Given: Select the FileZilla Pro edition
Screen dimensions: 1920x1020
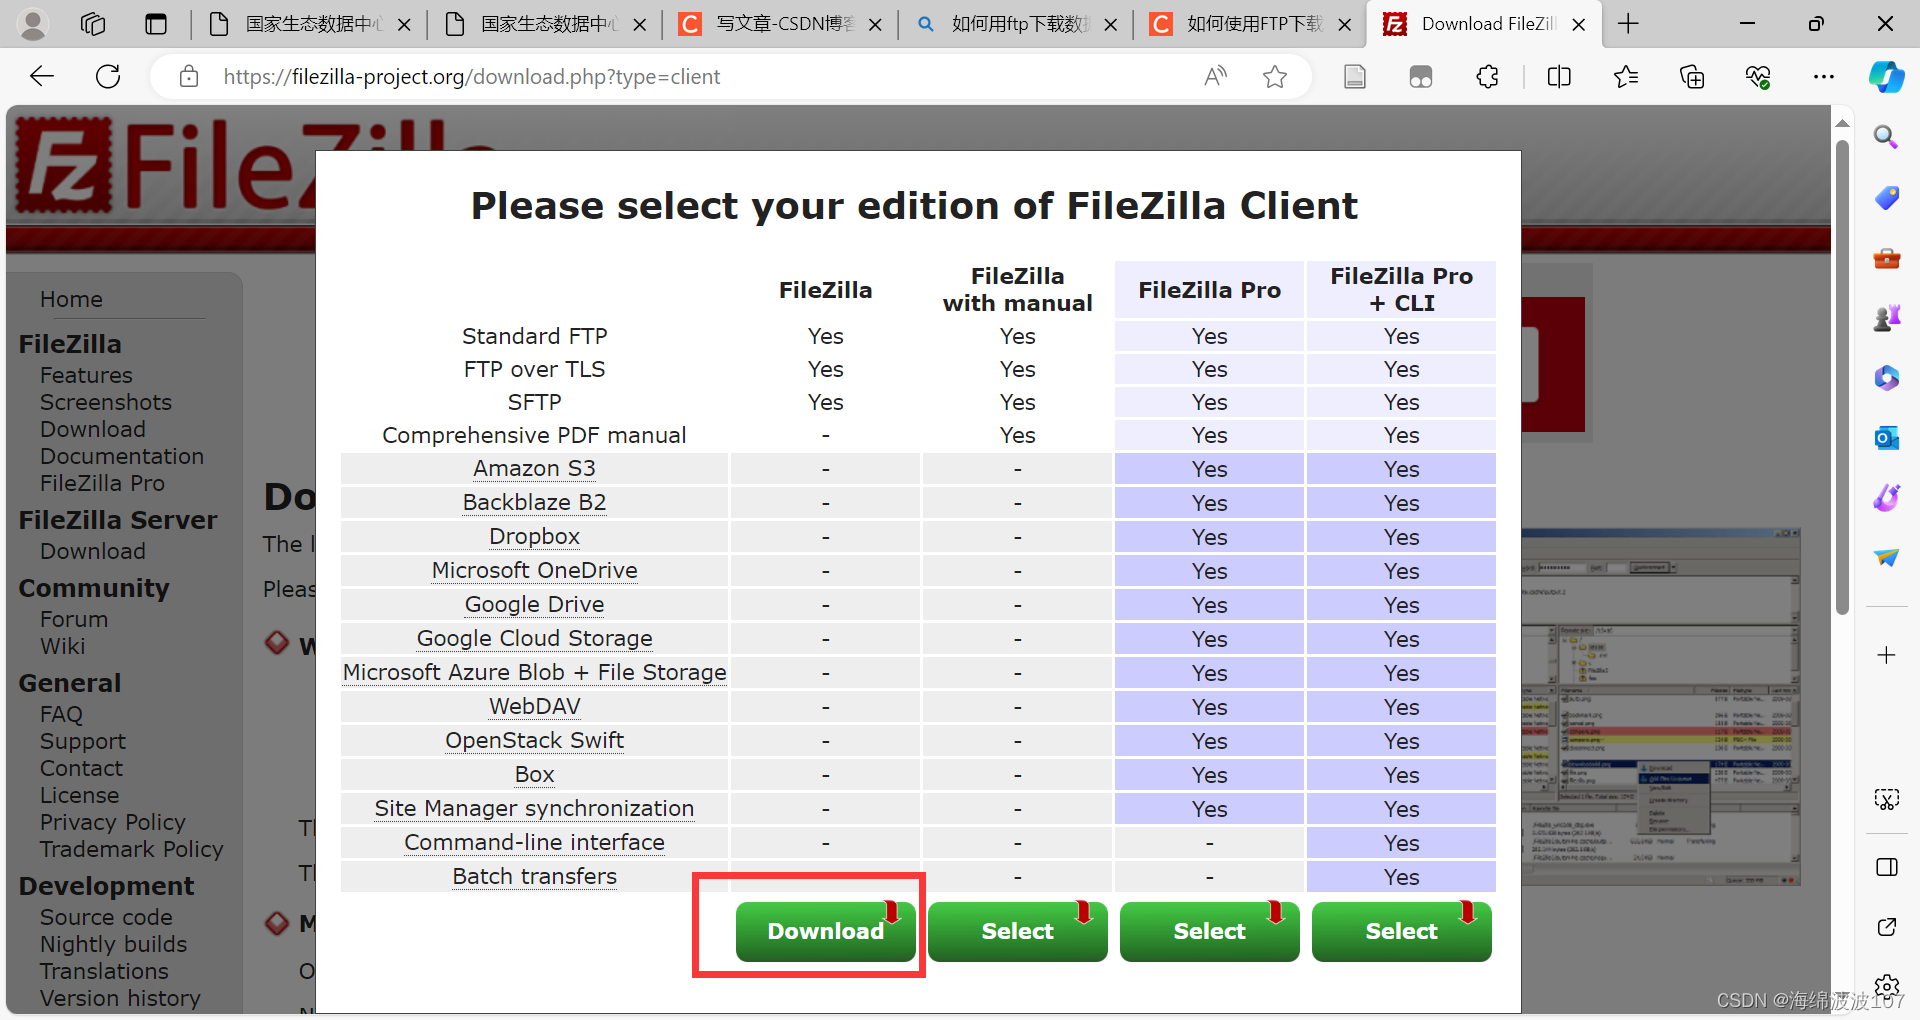Looking at the screenshot, I should (x=1209, y=931).
